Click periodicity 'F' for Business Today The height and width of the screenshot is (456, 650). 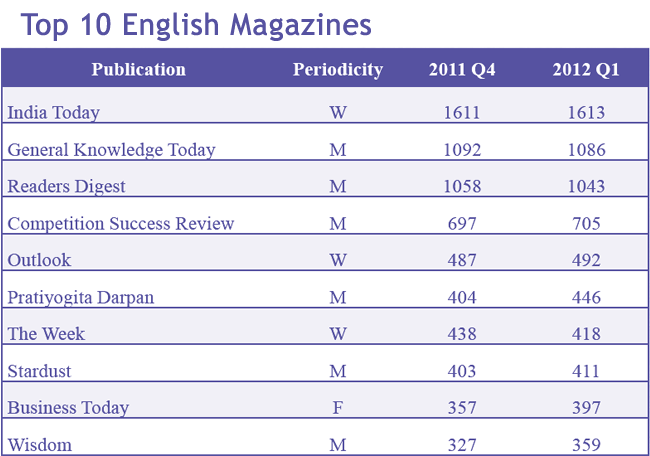point(338,408)
